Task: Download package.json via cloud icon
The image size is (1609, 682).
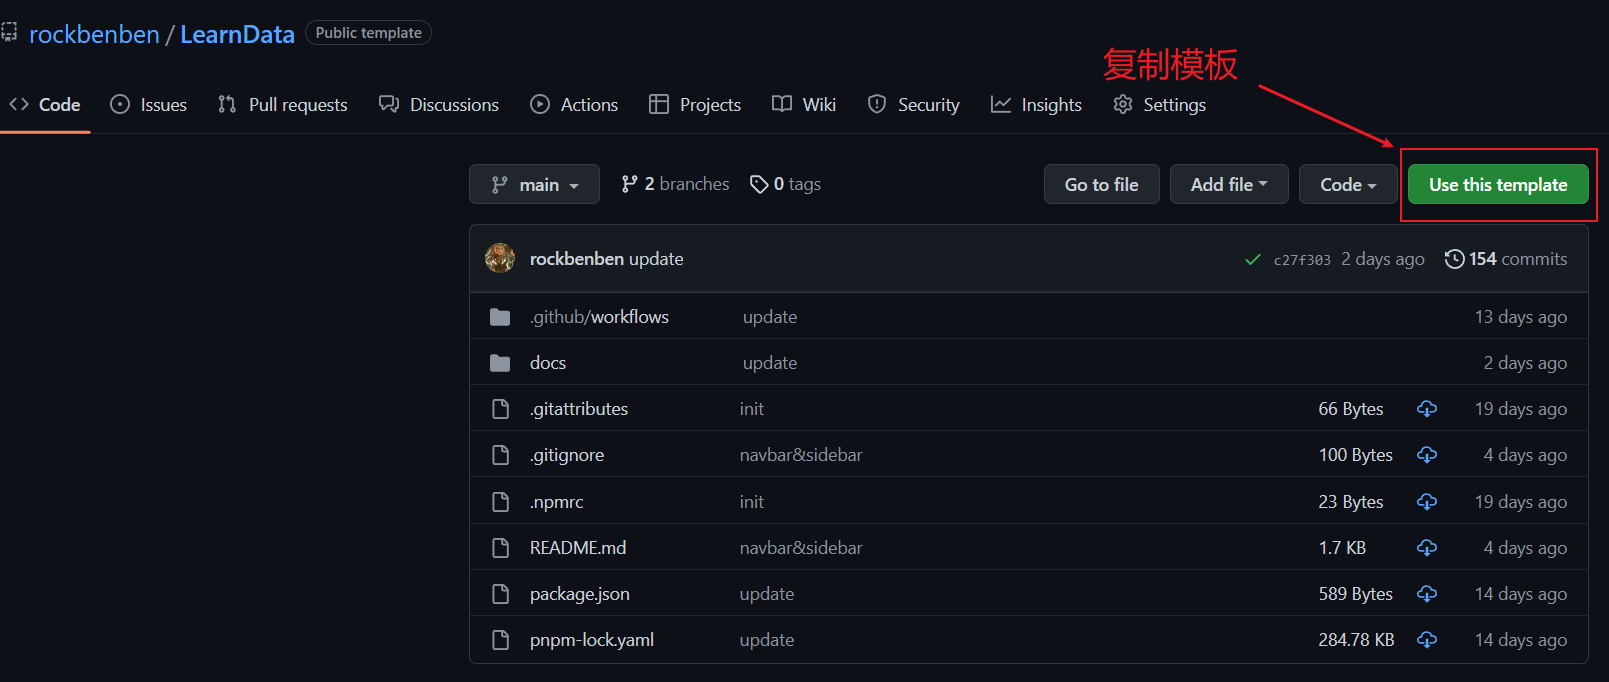Action: click(1427, 593)
